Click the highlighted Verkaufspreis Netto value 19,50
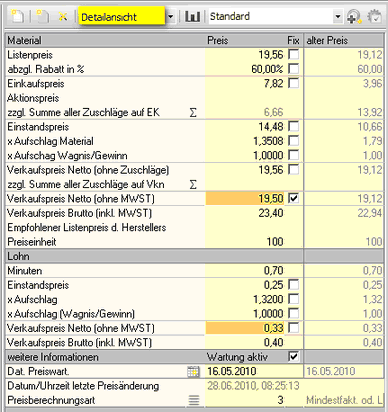This screenshot has width=388, height=412. tap(246, 198)
